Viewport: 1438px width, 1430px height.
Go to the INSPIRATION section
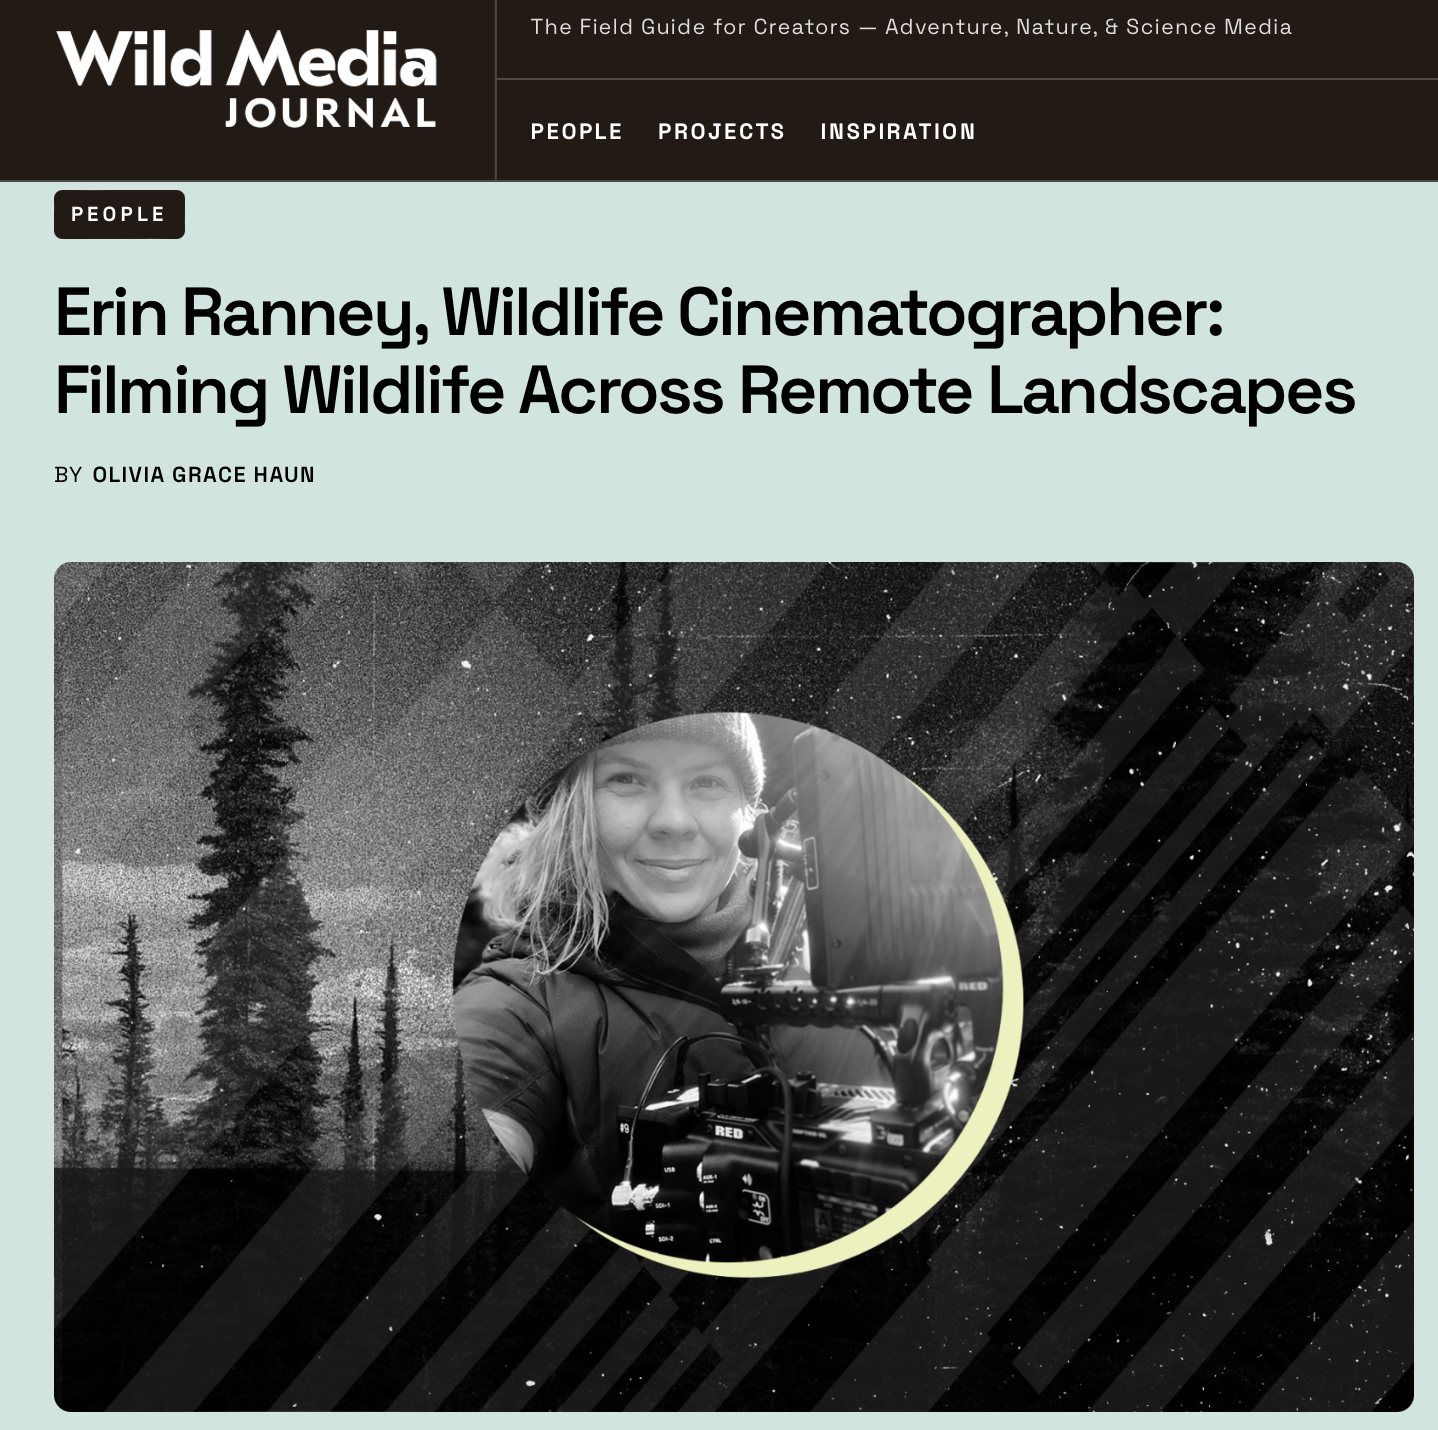[x=897, y=132]
